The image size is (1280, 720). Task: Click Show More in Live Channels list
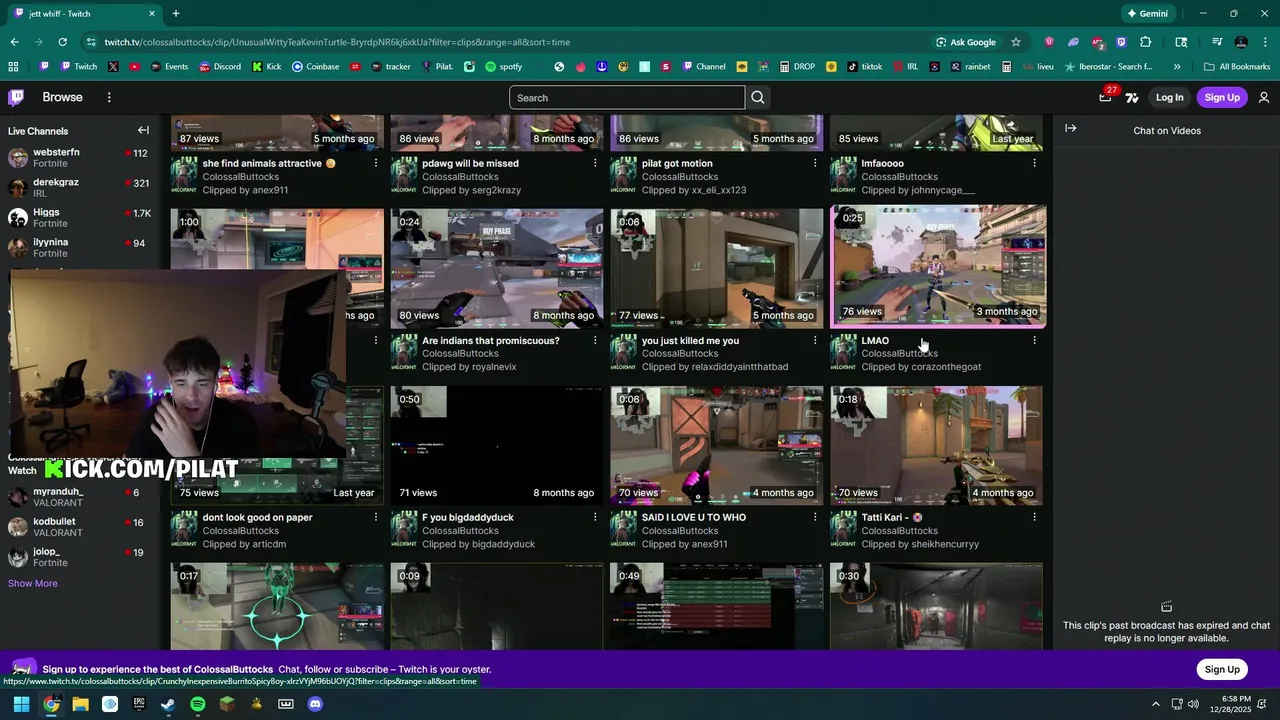[x=33, y=583]
